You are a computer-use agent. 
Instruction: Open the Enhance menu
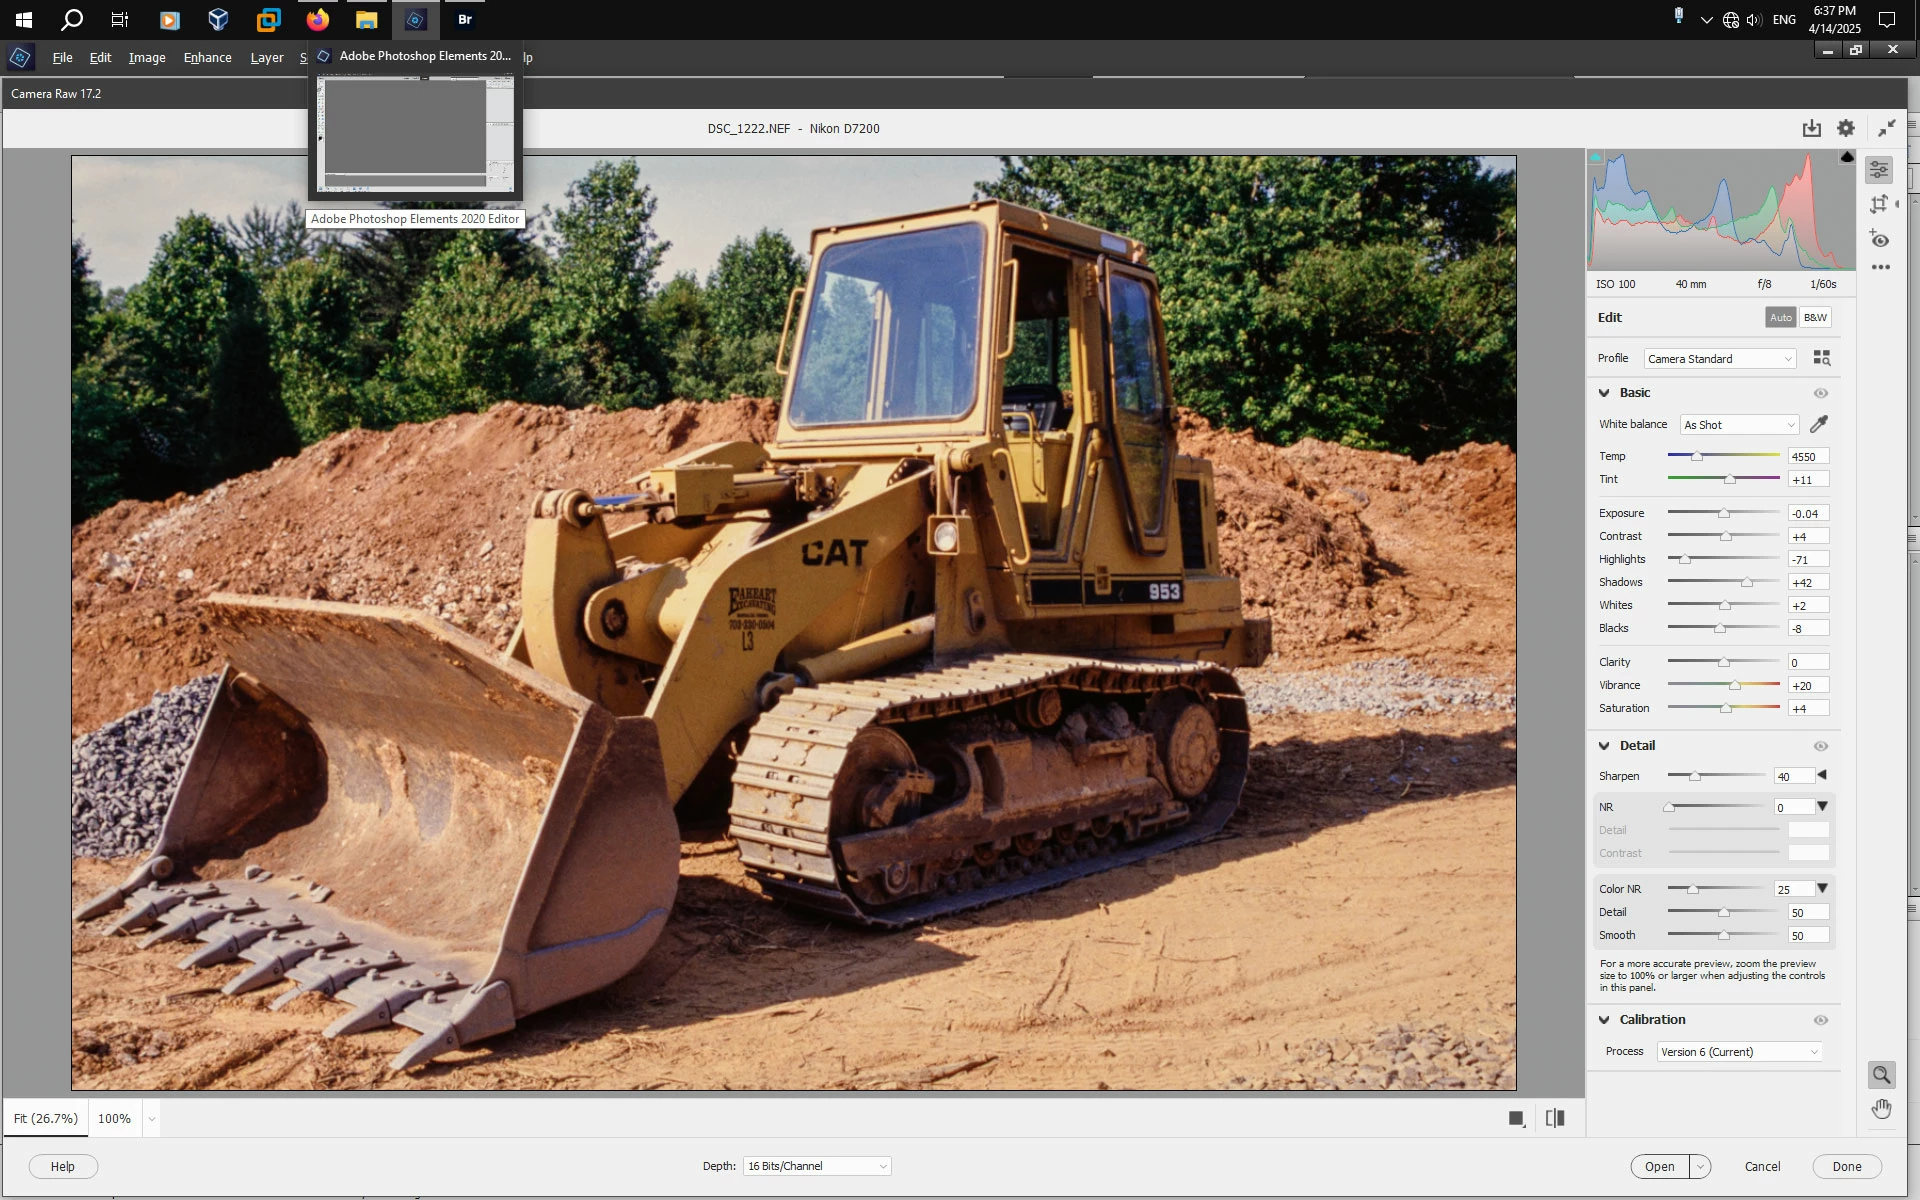coord(207,57)
